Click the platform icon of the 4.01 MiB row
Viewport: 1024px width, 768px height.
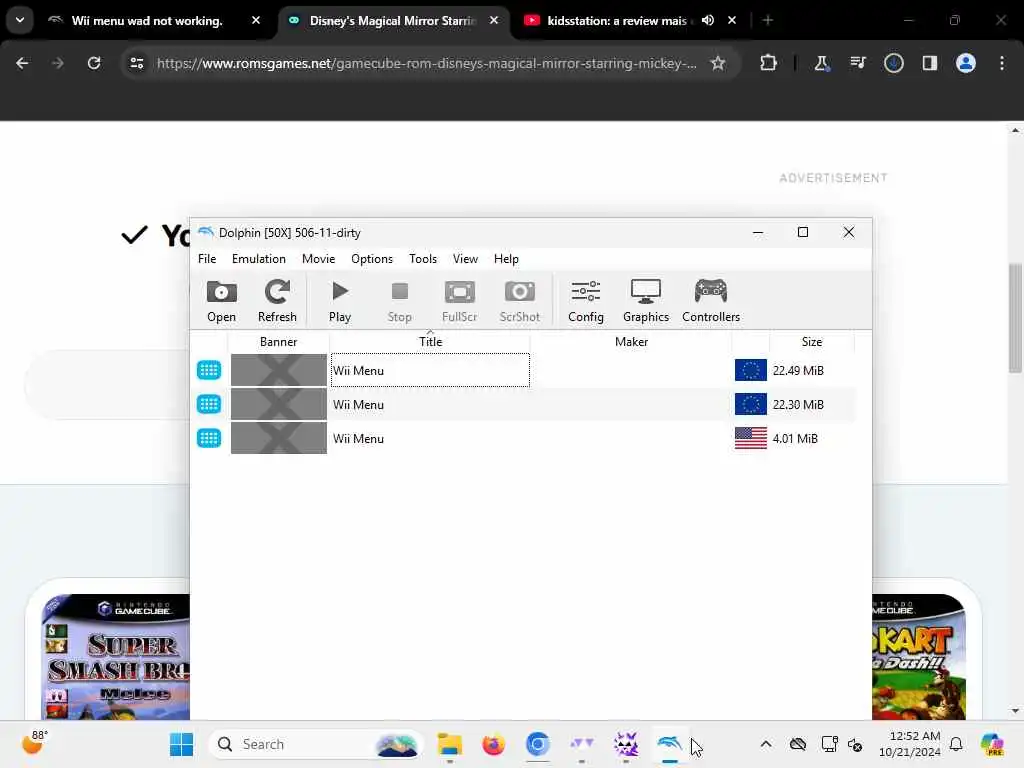click(209, 438)
